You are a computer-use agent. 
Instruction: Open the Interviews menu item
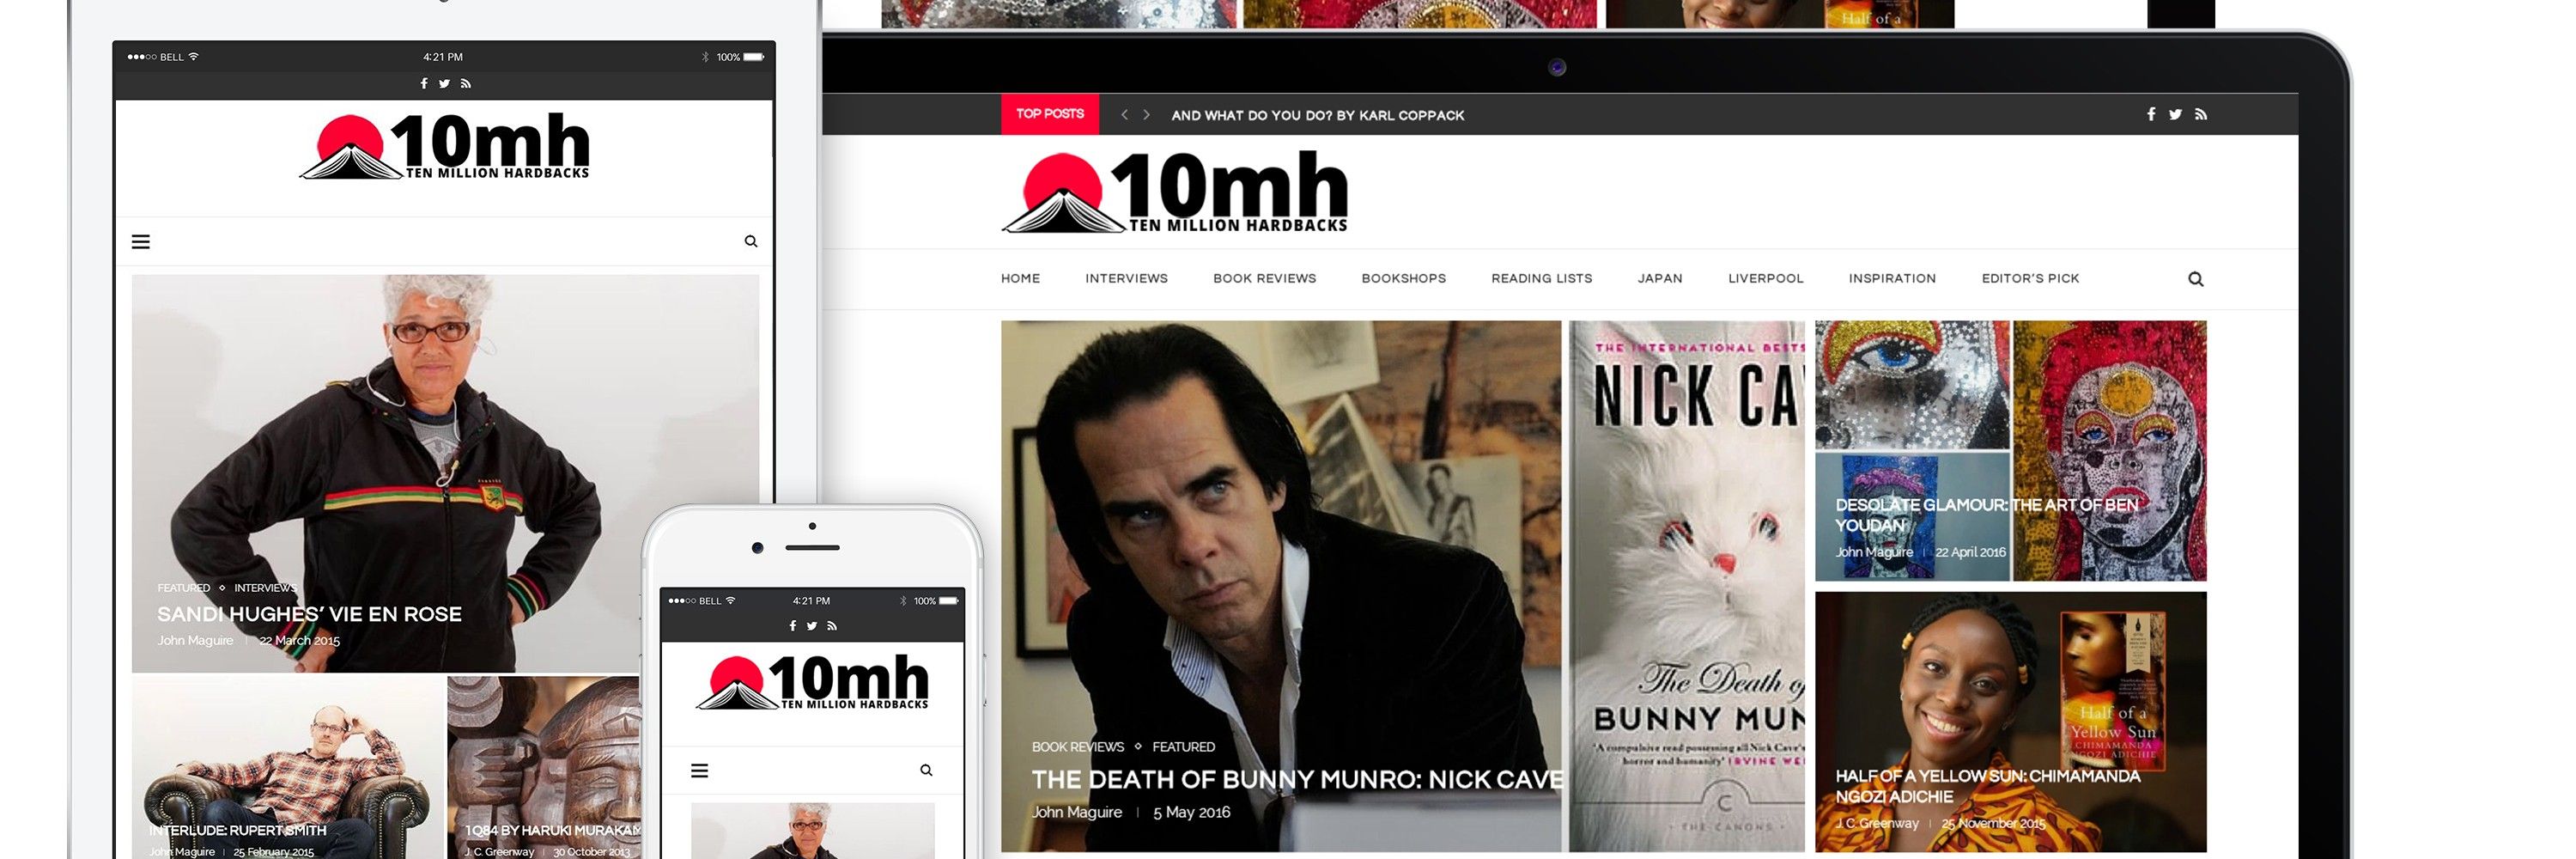click(1126, 279)
